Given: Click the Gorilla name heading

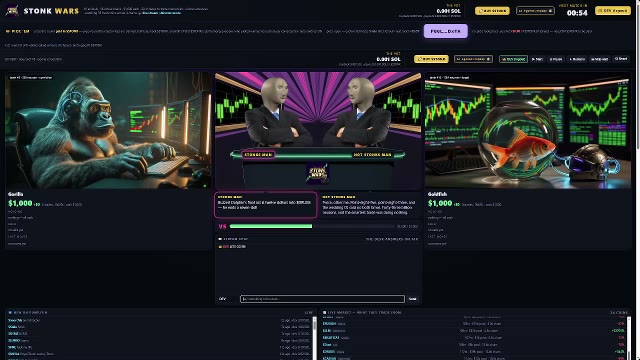Looking at the screenshot, I should pos(16,194).
